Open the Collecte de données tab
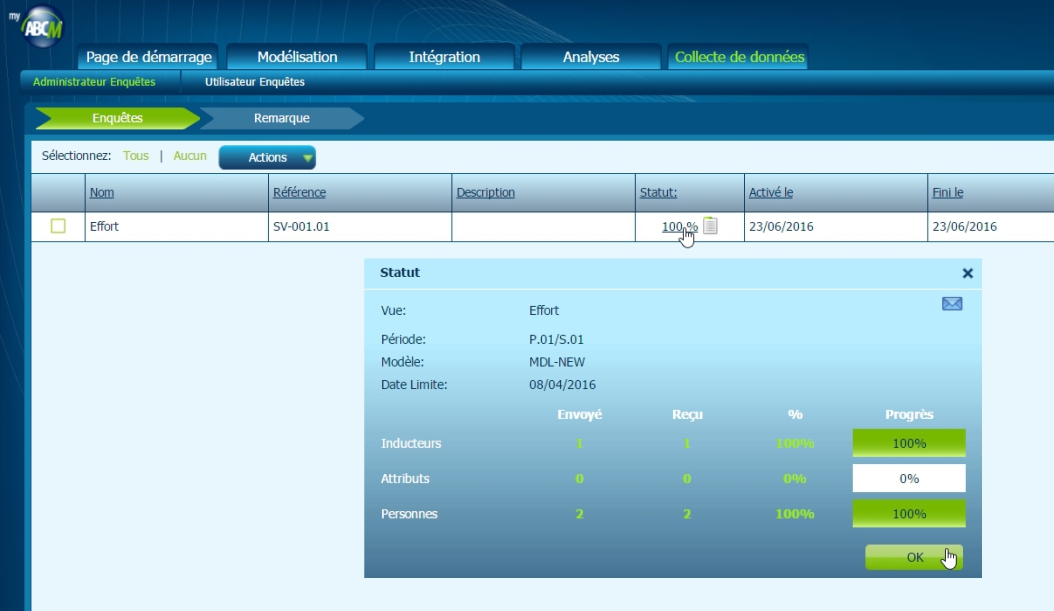The image size is (1054, 611). pos(739,57)
